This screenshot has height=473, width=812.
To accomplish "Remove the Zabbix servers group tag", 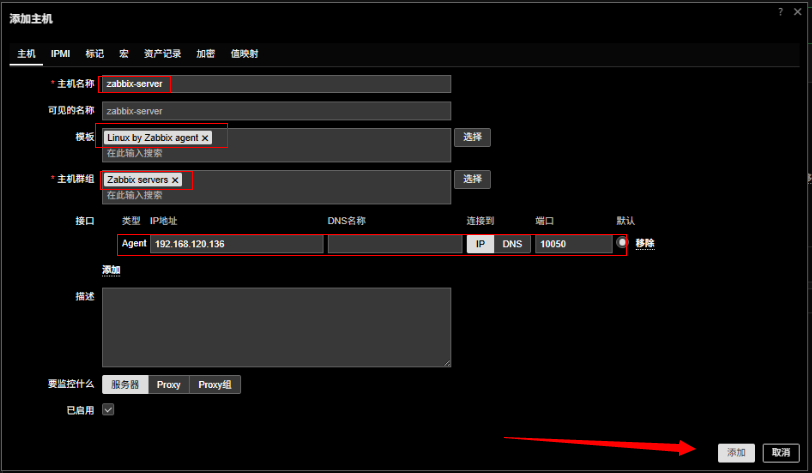I will (175, 180).
